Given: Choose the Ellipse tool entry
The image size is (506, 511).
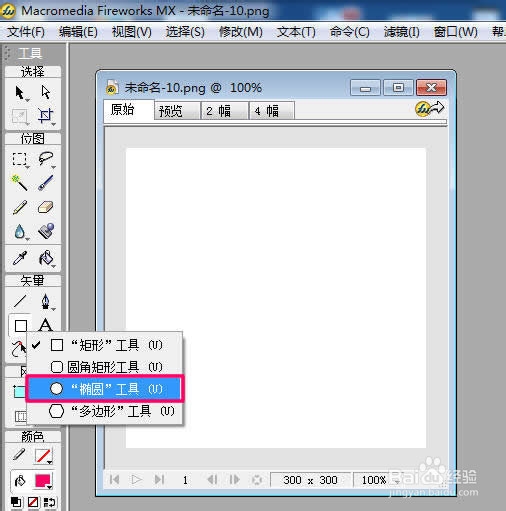Looking at the screenshot, I should [x=105, y=389].
